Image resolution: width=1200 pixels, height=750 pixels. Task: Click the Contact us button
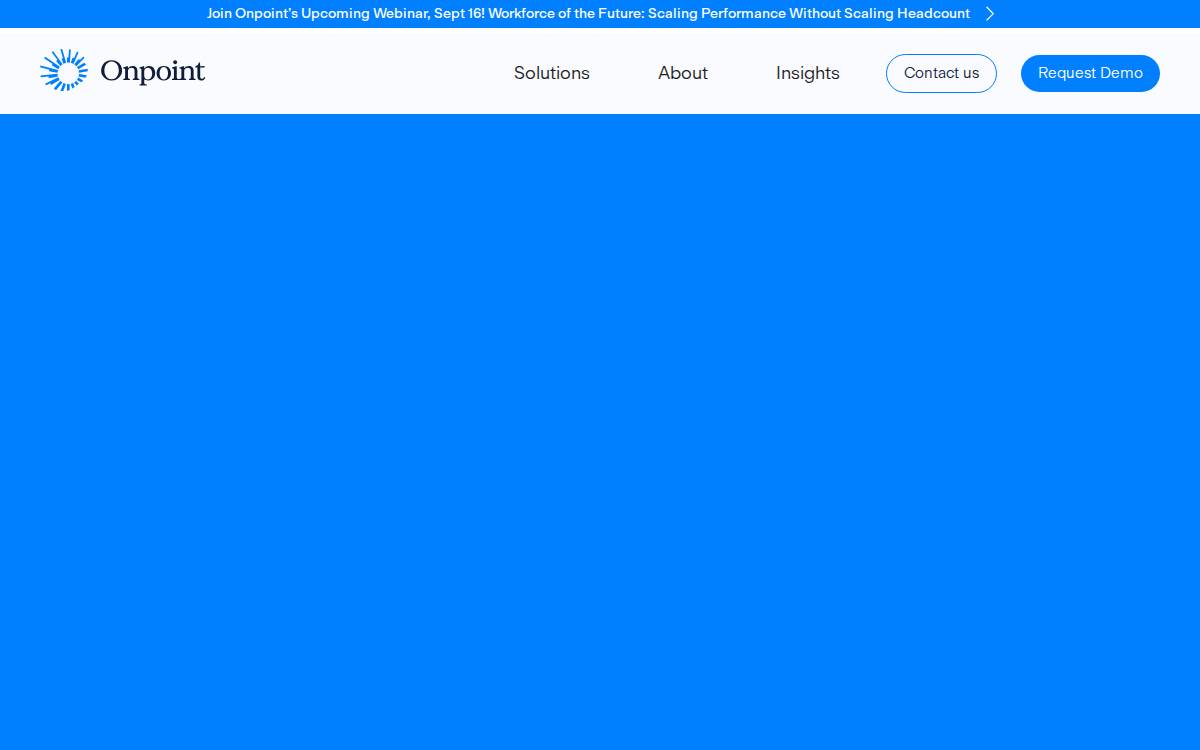point(941,73)
